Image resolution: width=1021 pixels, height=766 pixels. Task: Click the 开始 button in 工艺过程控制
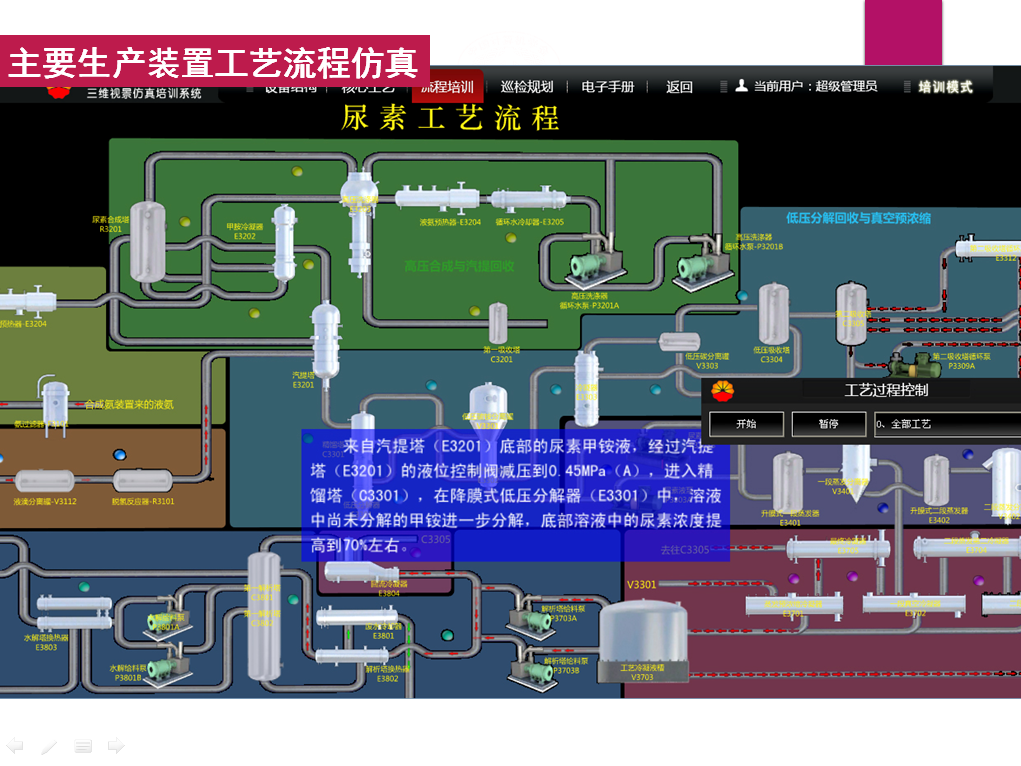[746, 424]
